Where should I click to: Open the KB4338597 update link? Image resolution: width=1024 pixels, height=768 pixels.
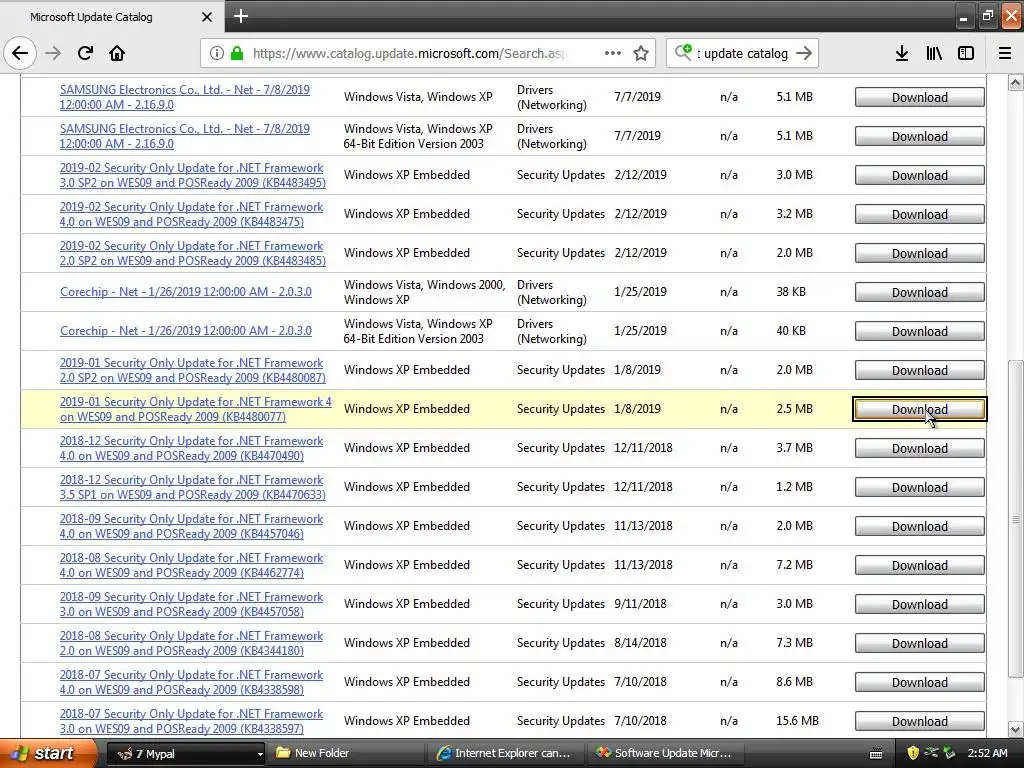pyautogui.click(x=191, y=721)
